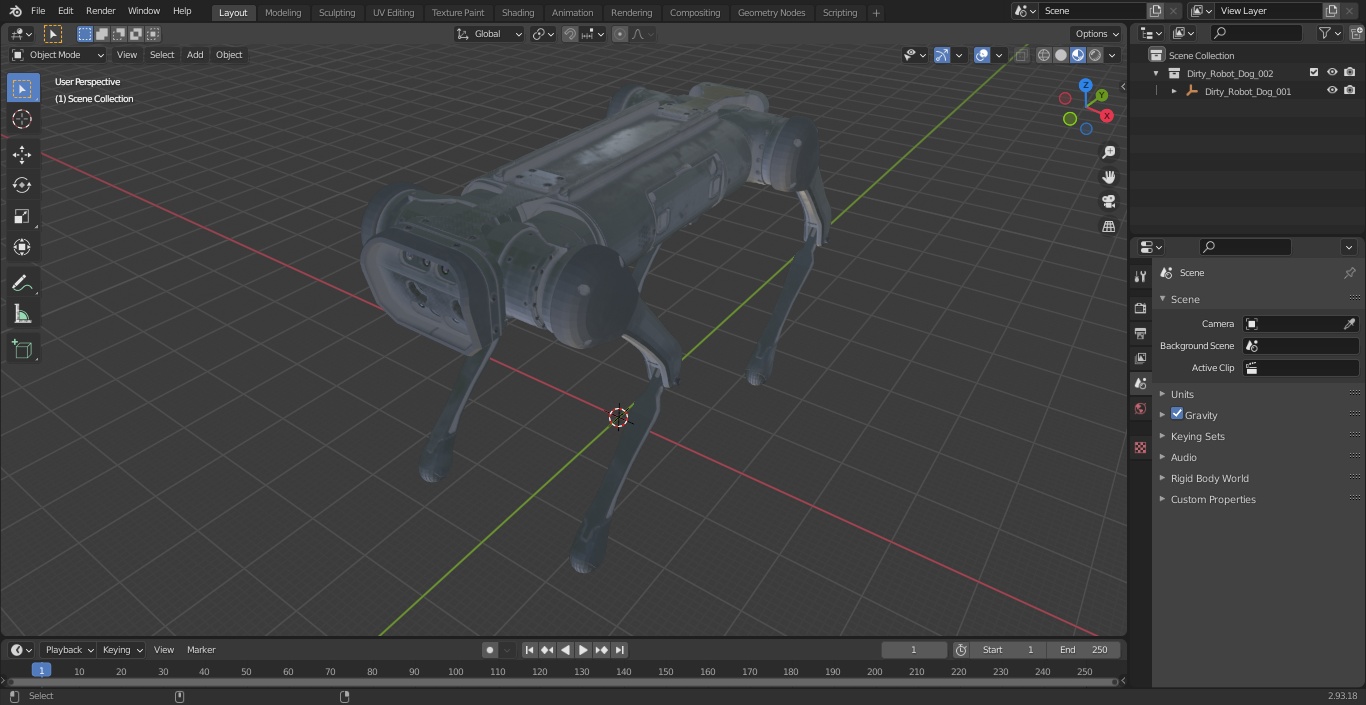
Task: Open the viewport Options dropdown
Action: [1098, 34]
